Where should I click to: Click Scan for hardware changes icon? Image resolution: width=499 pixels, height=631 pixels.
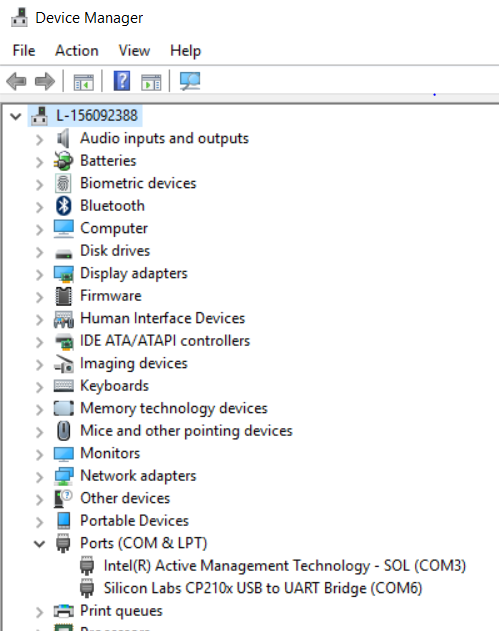[x=190, y=81]
